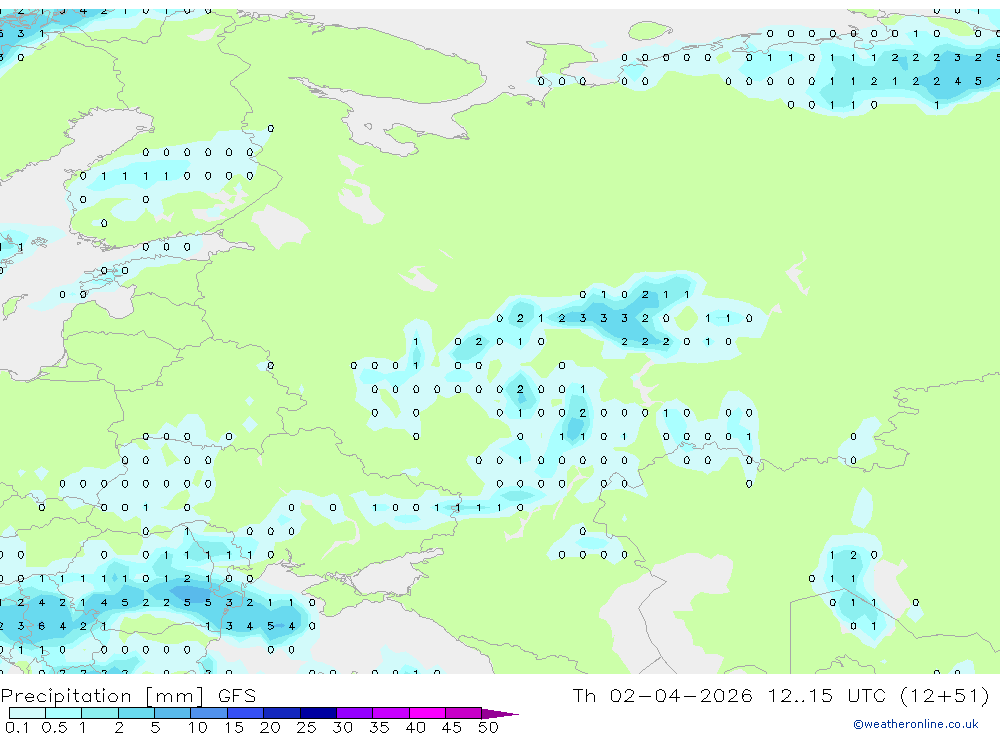Click the '0.5' legend scale label
This screenshot has width=1000, height=733.
[x=54, y=727]
